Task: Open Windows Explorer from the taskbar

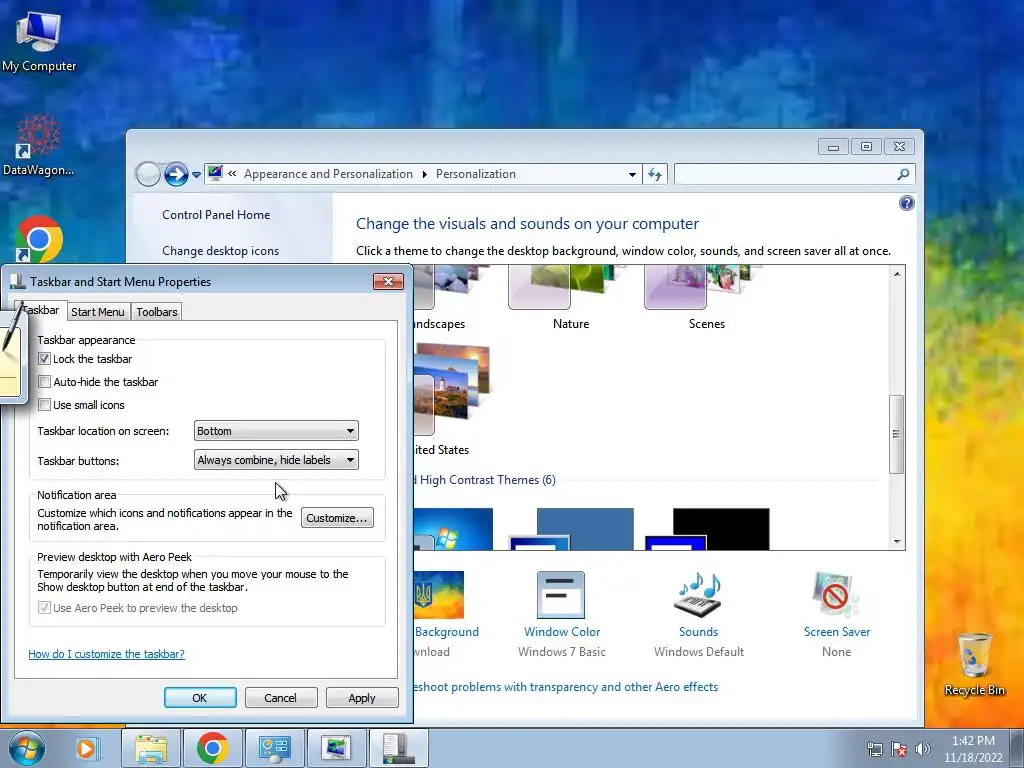Action: pos(152,748)
